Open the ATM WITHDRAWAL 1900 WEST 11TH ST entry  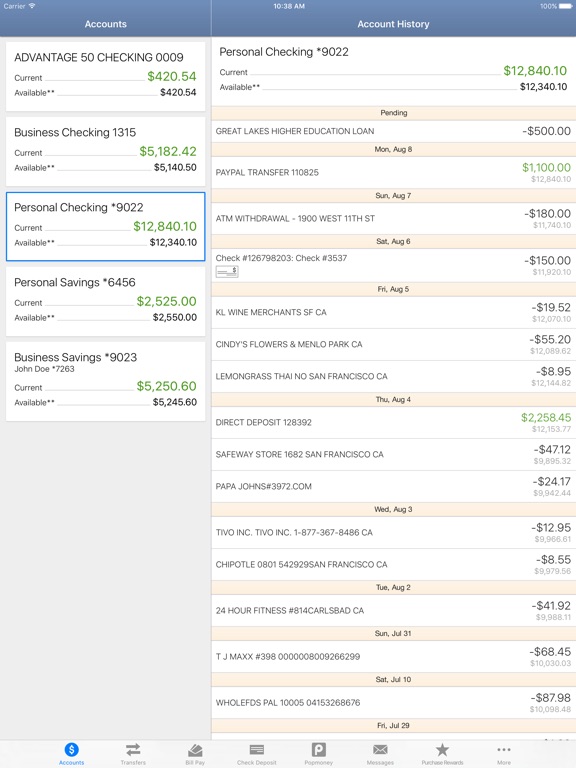[x=394, y=218]
